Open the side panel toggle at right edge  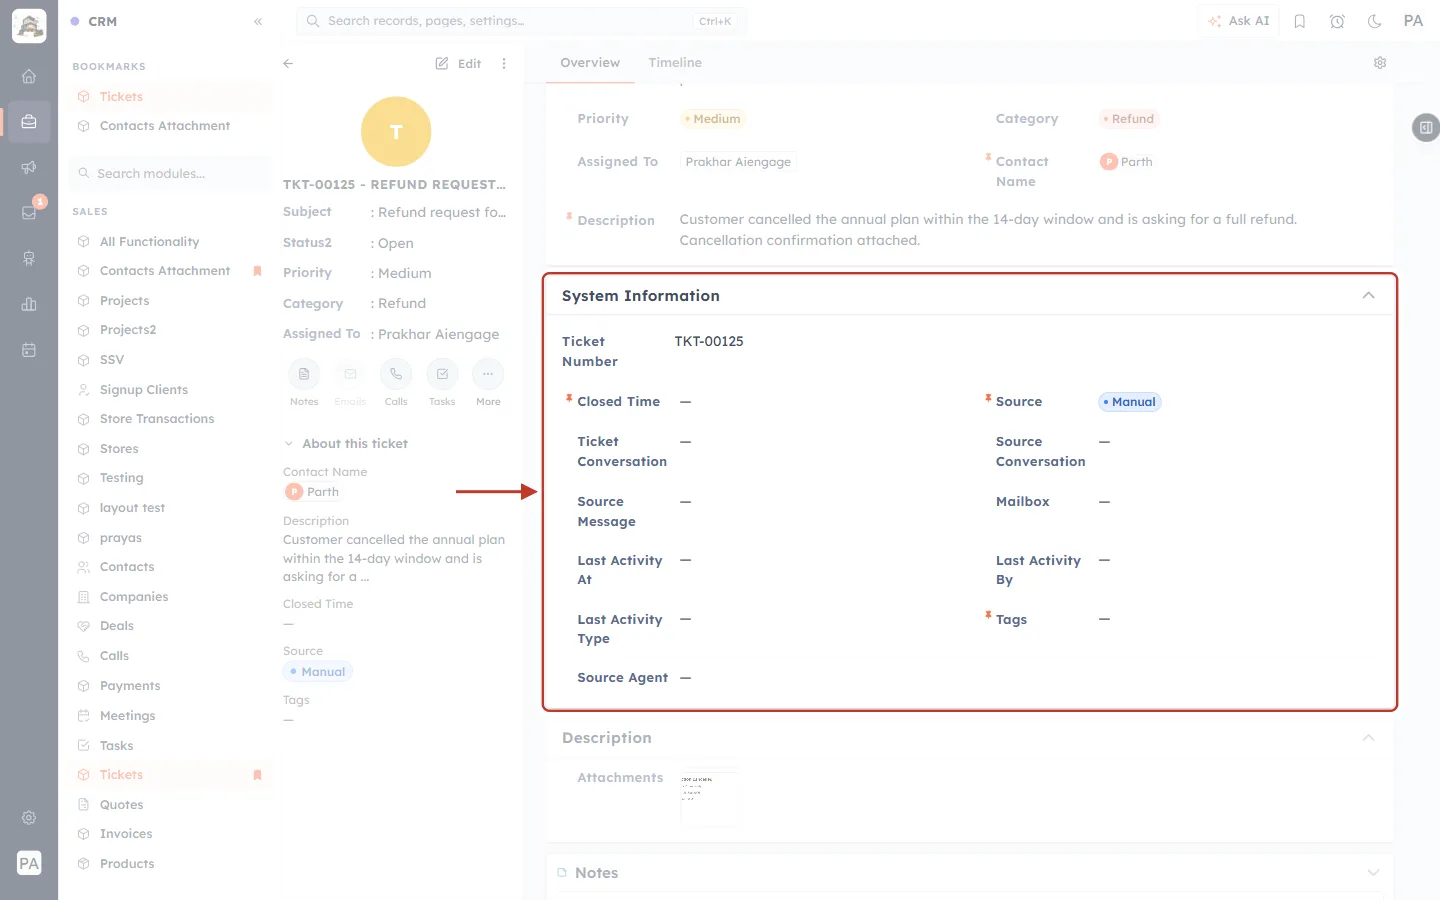[1425, 127]
